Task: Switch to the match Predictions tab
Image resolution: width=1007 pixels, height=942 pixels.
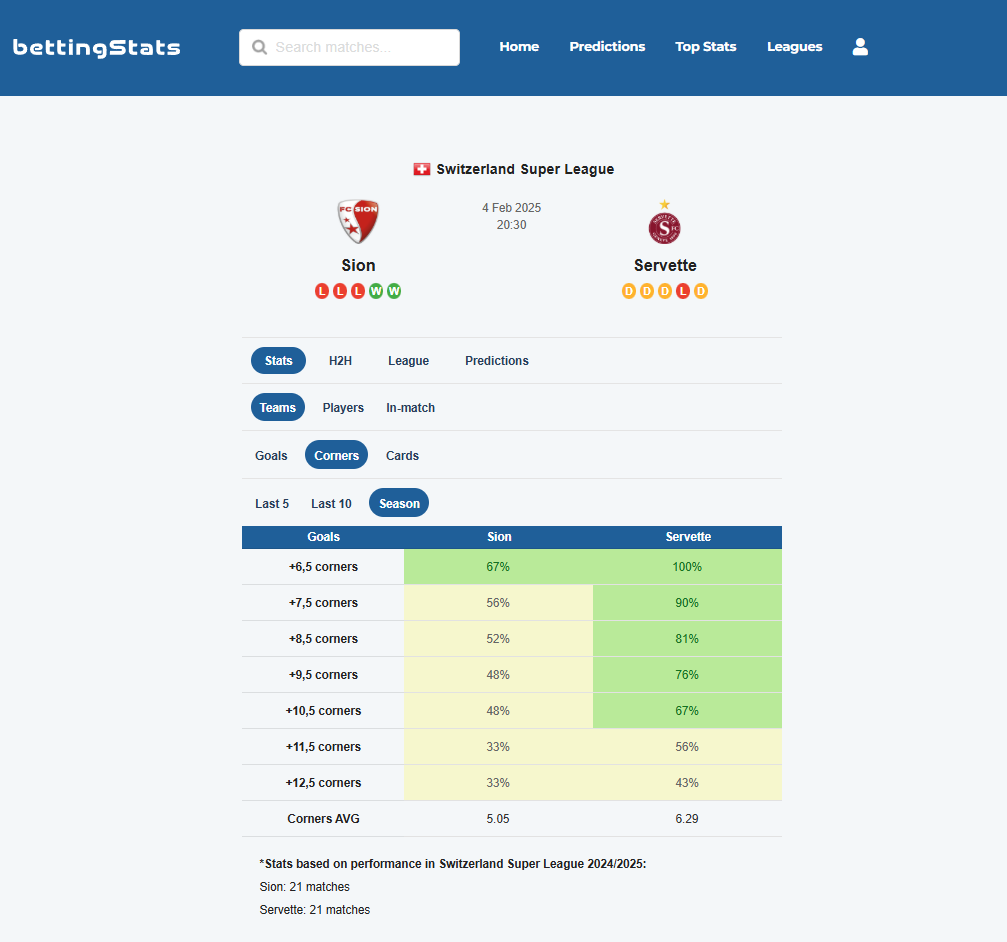Action: 496,361
